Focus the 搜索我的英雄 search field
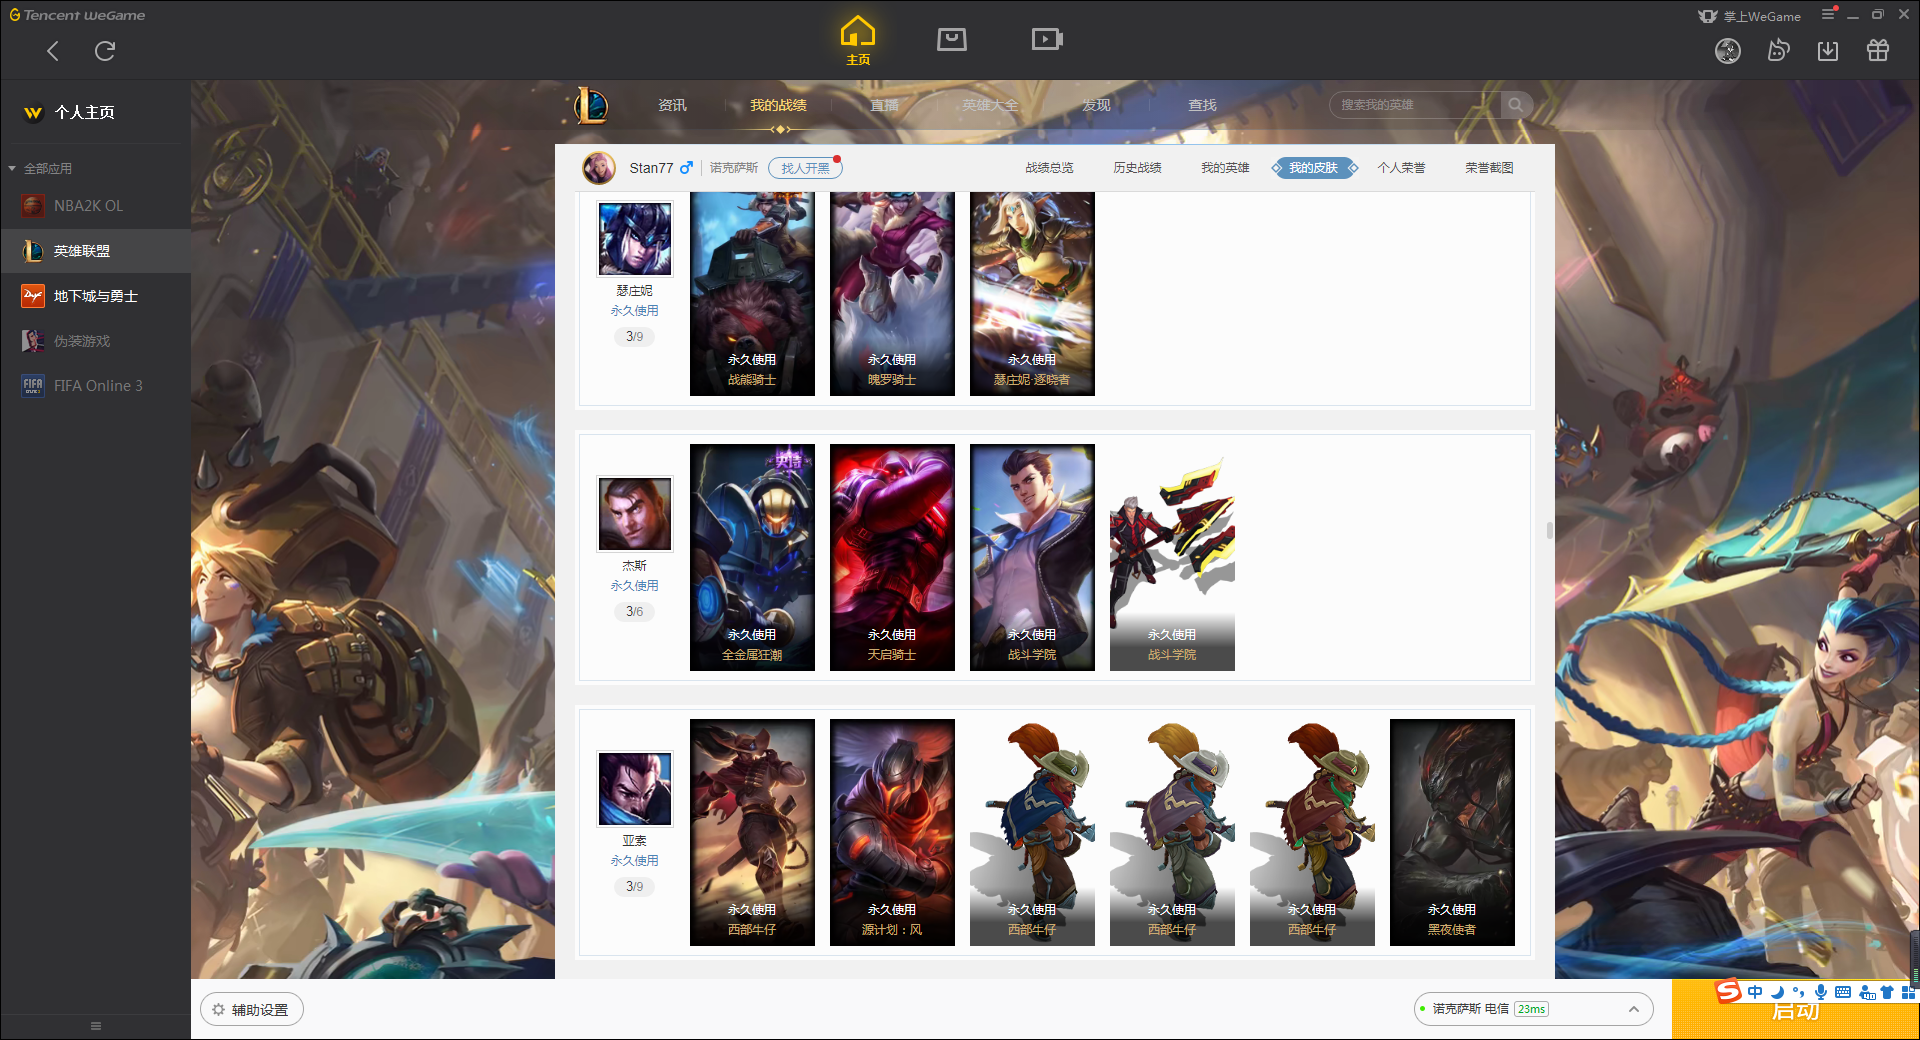 click(x=1415, y=105)
